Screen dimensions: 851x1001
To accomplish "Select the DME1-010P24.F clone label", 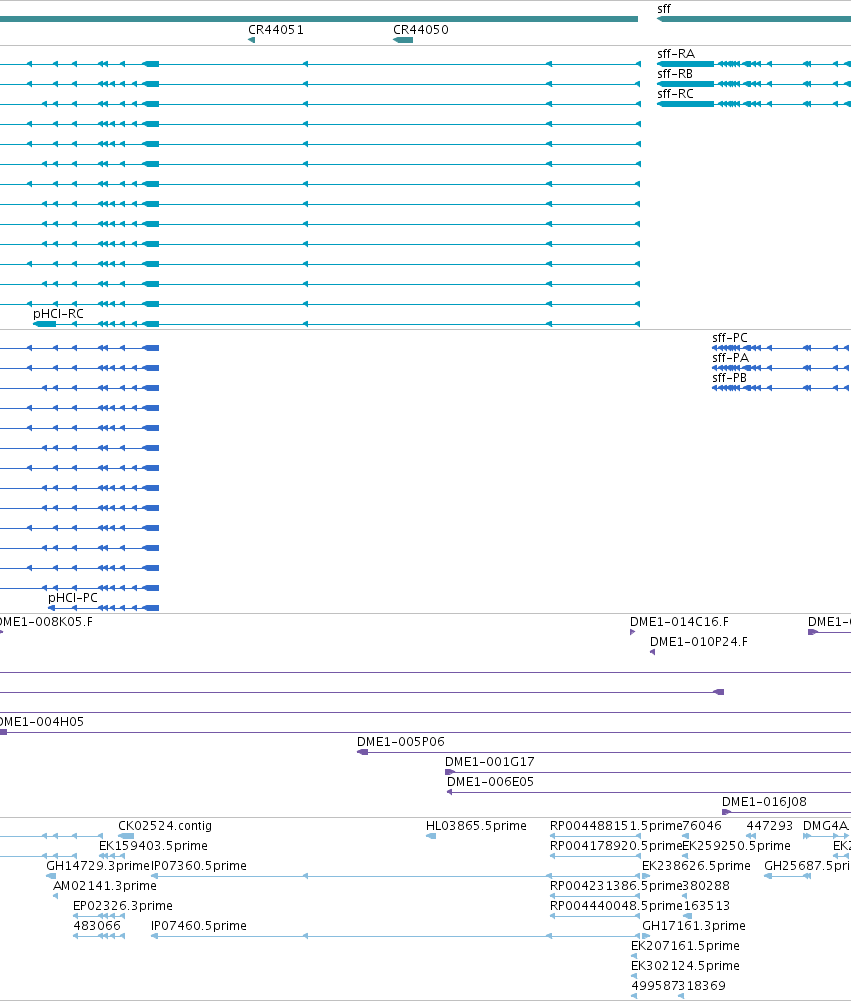I will [x=699, y=642].
